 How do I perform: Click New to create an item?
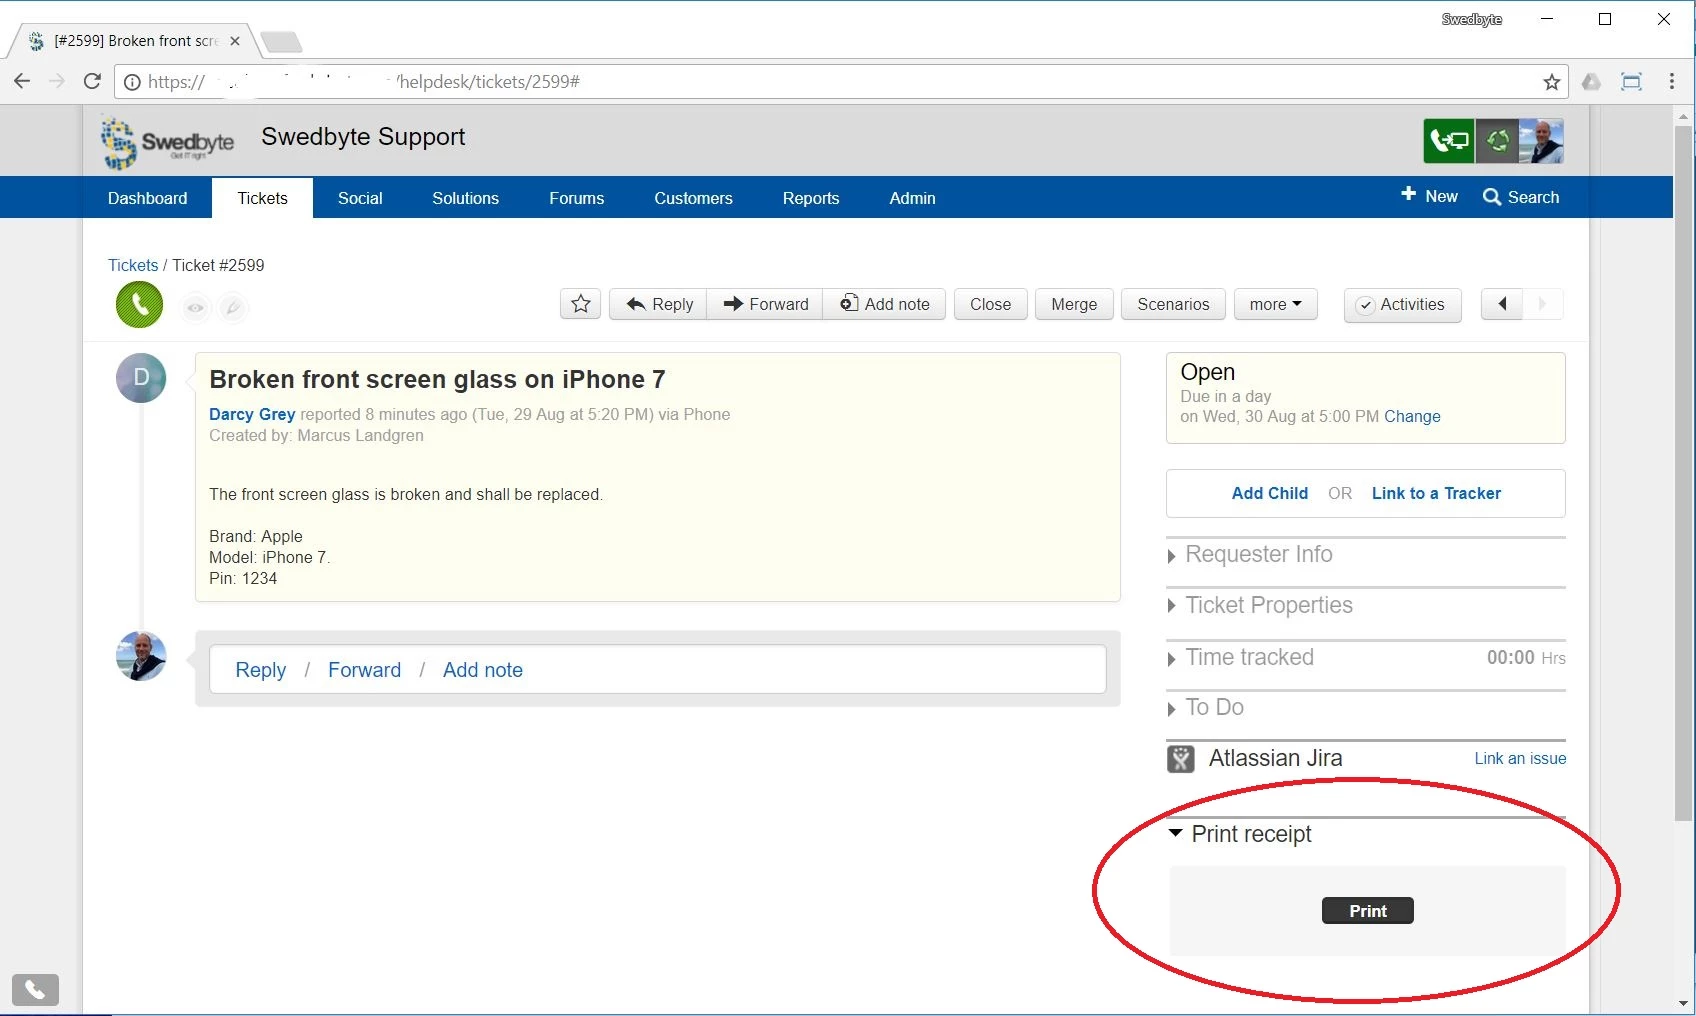1430,196
